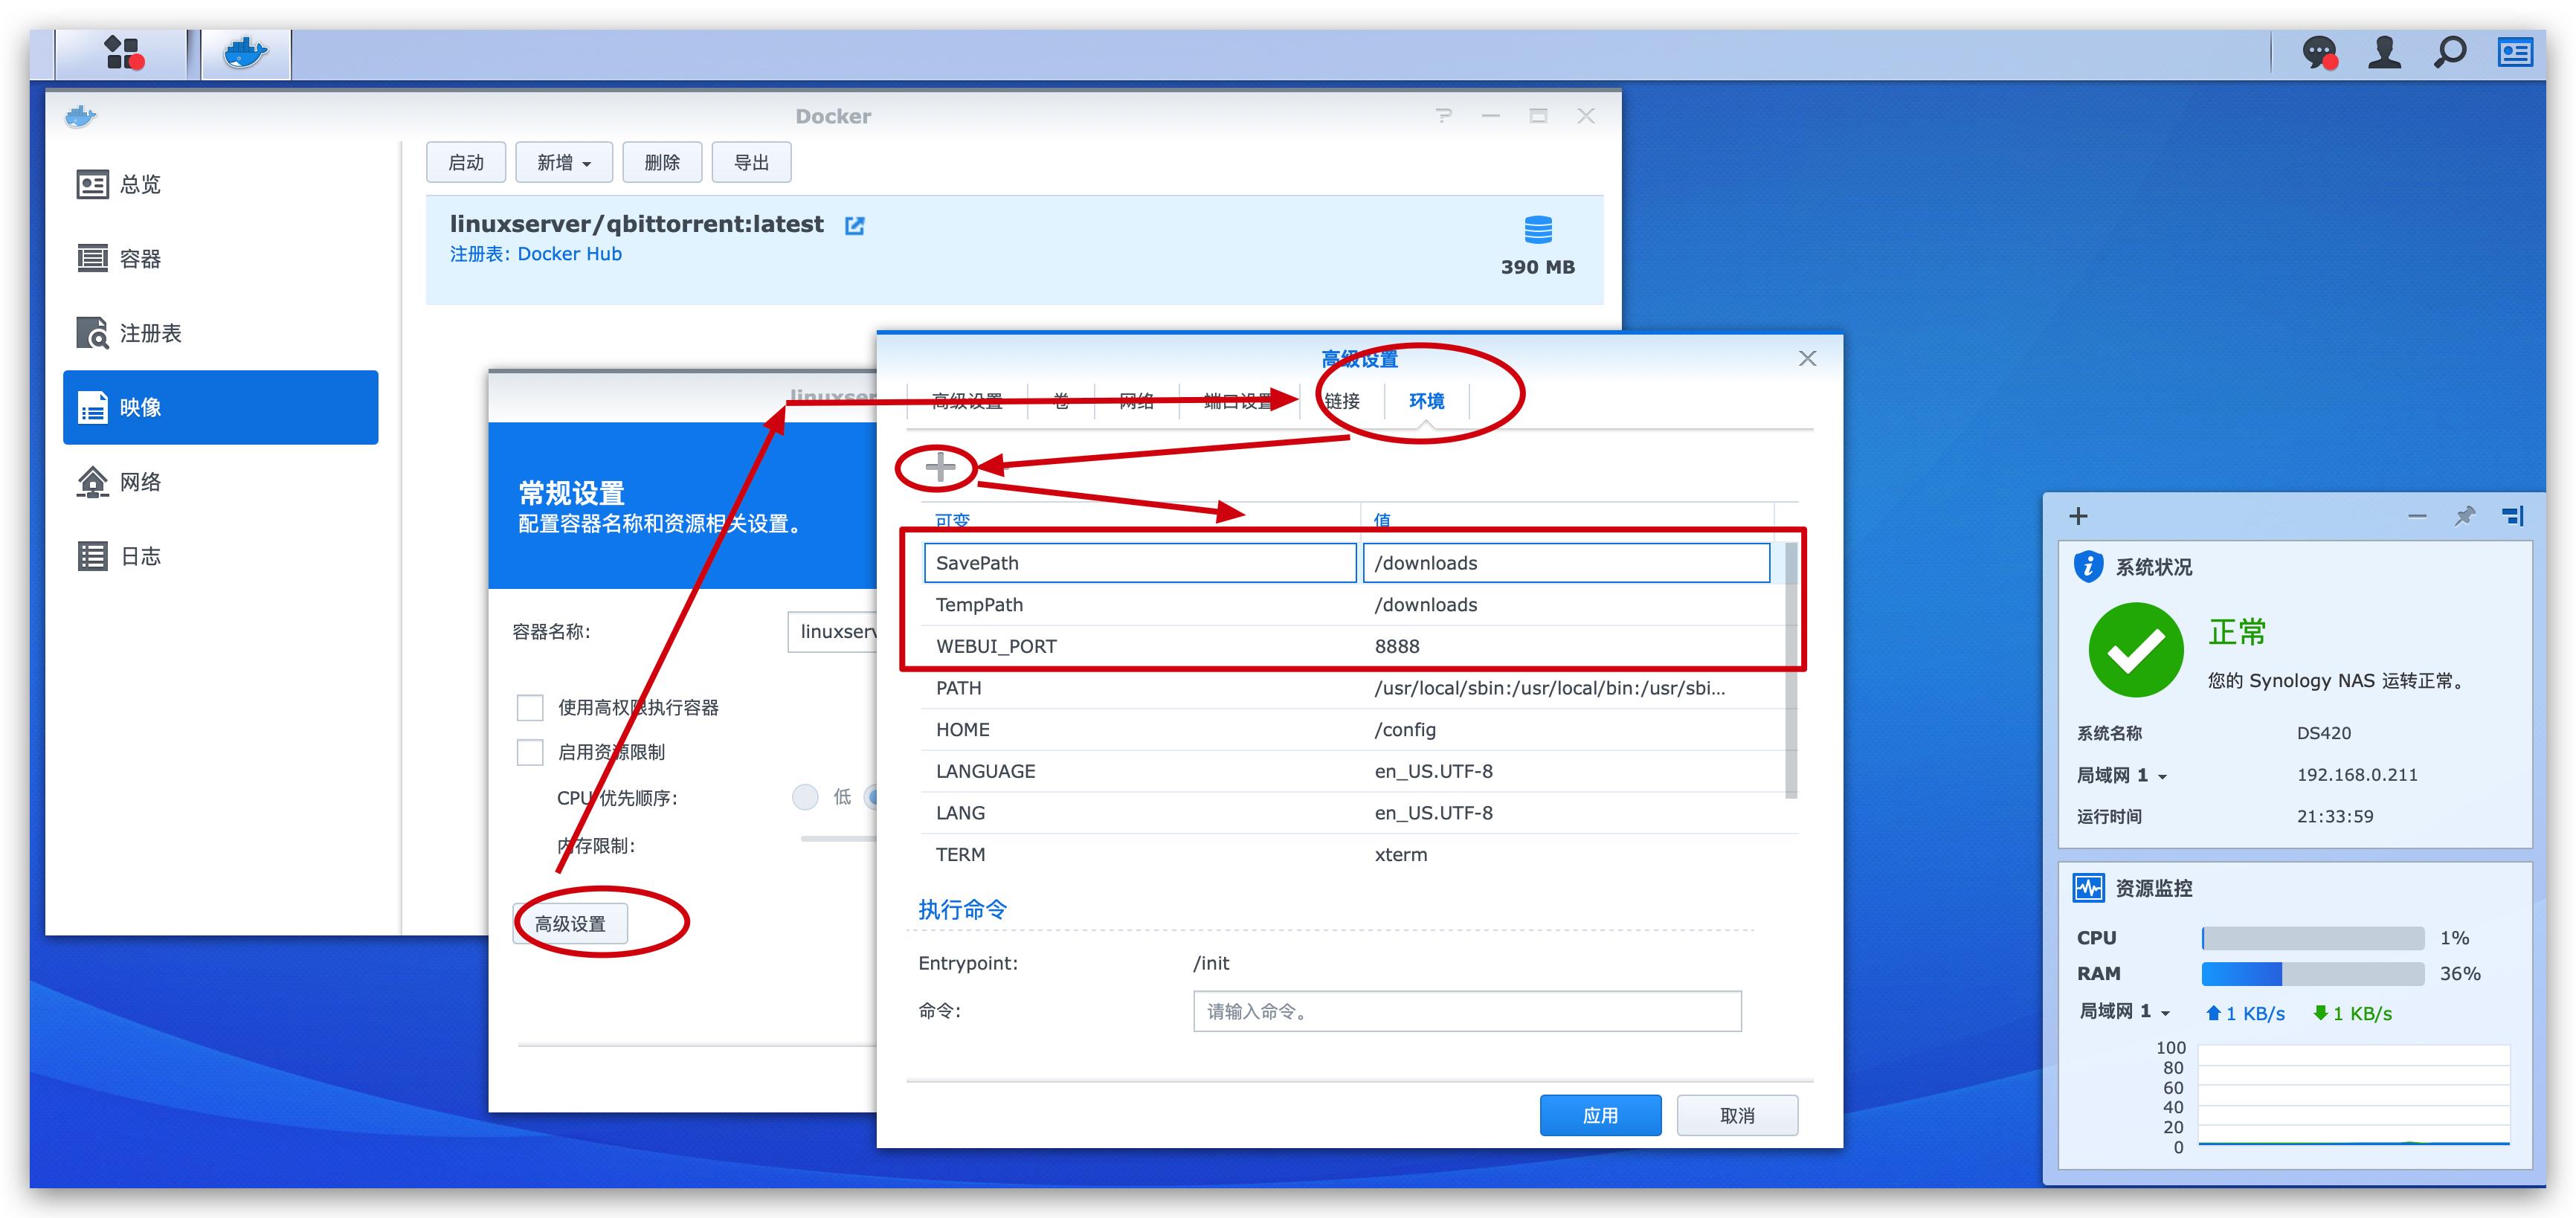The image size is (2576, 1218).
Task: Select the 低 CPU priority radio button
Action: click(805, 797)
